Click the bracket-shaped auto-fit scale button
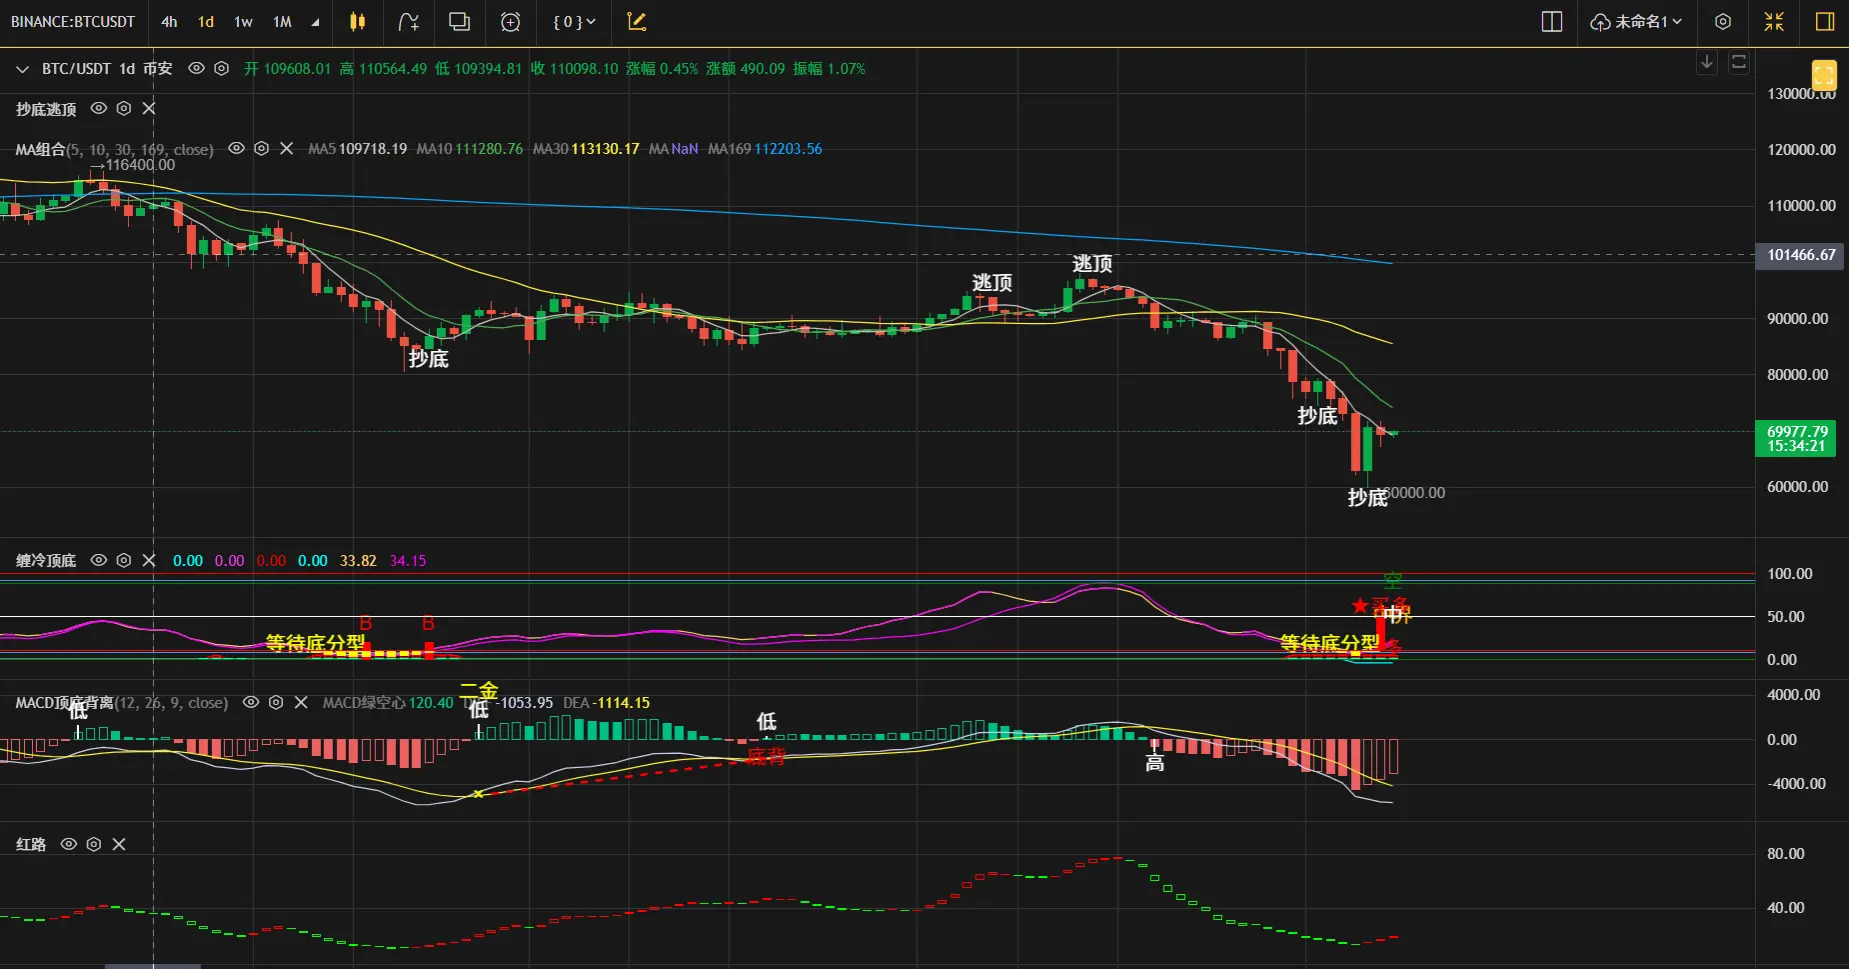 pos(1739,62)
